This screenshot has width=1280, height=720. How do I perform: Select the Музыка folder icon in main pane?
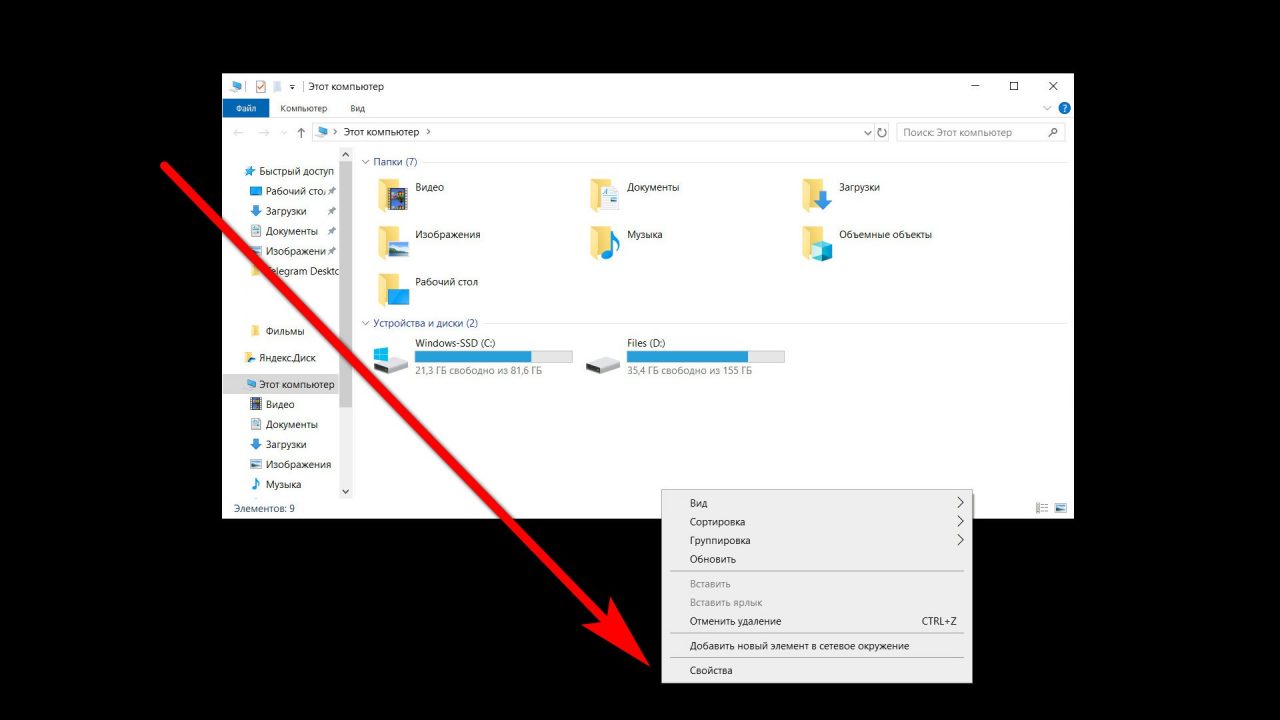pos(605,242)
